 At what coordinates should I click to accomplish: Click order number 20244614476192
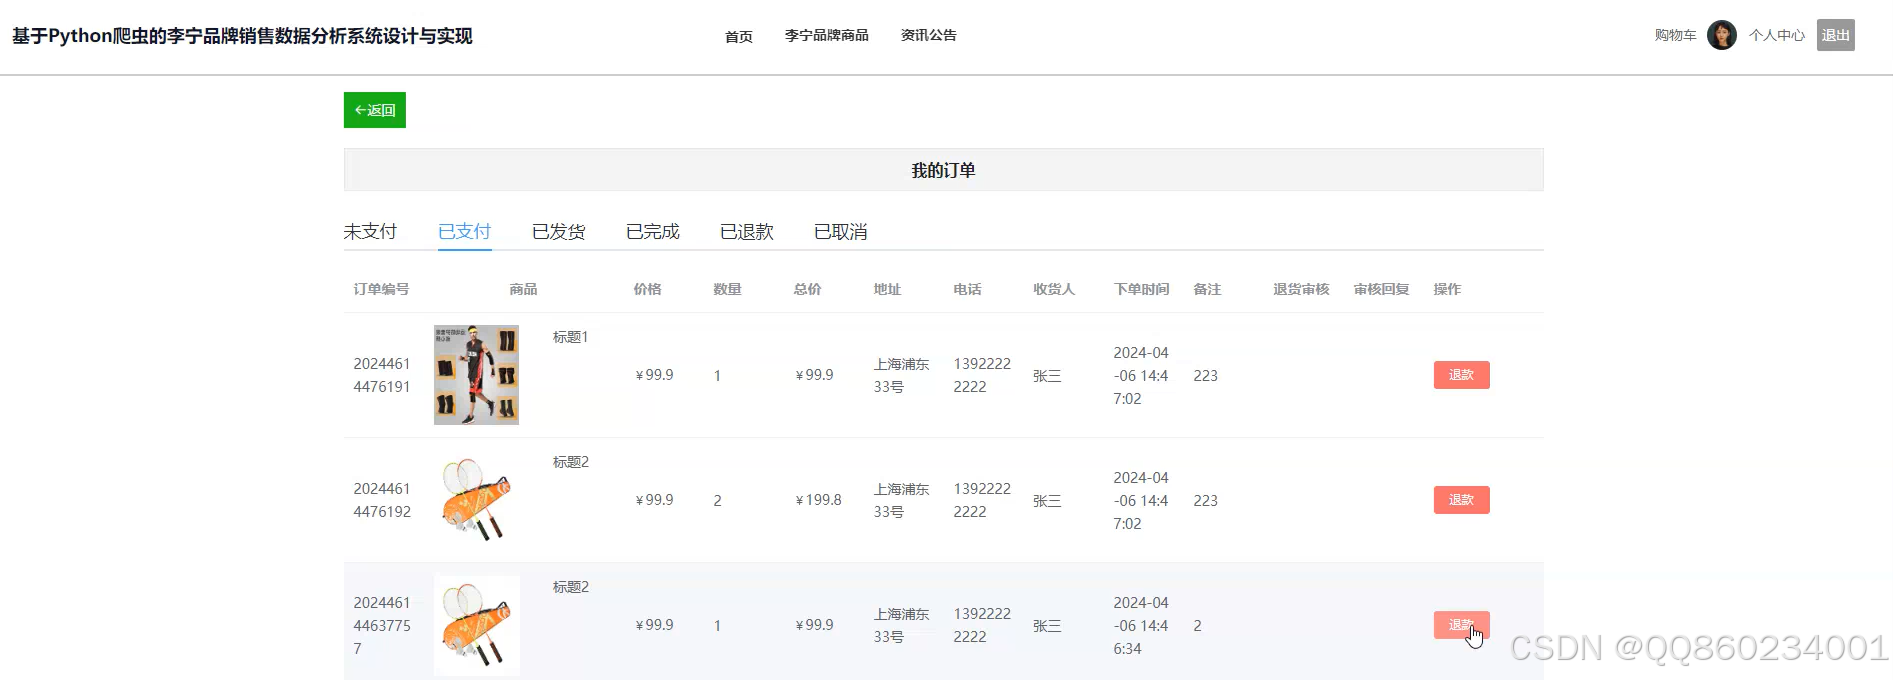click(x=382, y=500)
